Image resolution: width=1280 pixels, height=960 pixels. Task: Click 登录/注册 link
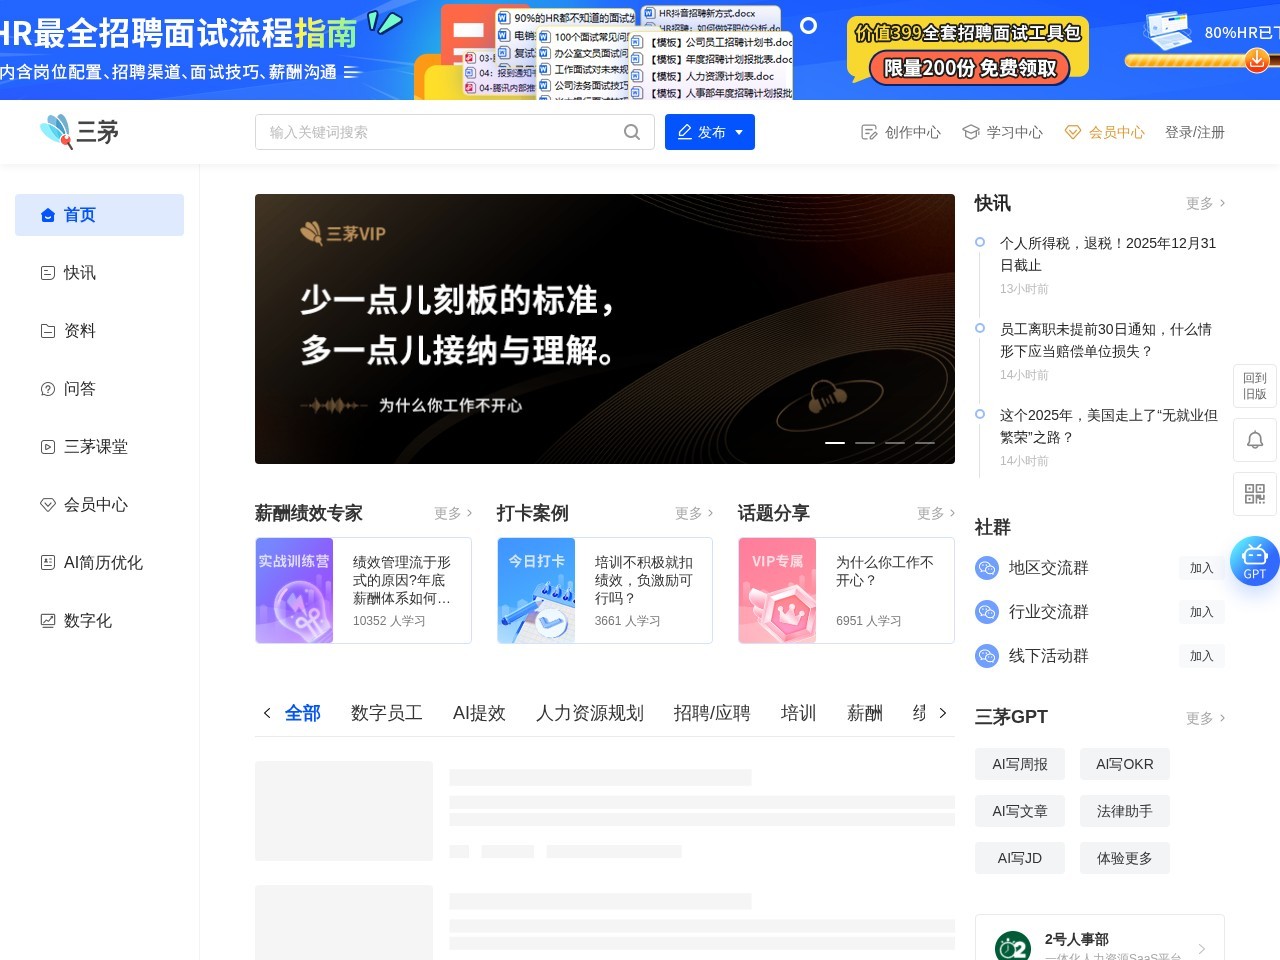(x=1195, y=131)
